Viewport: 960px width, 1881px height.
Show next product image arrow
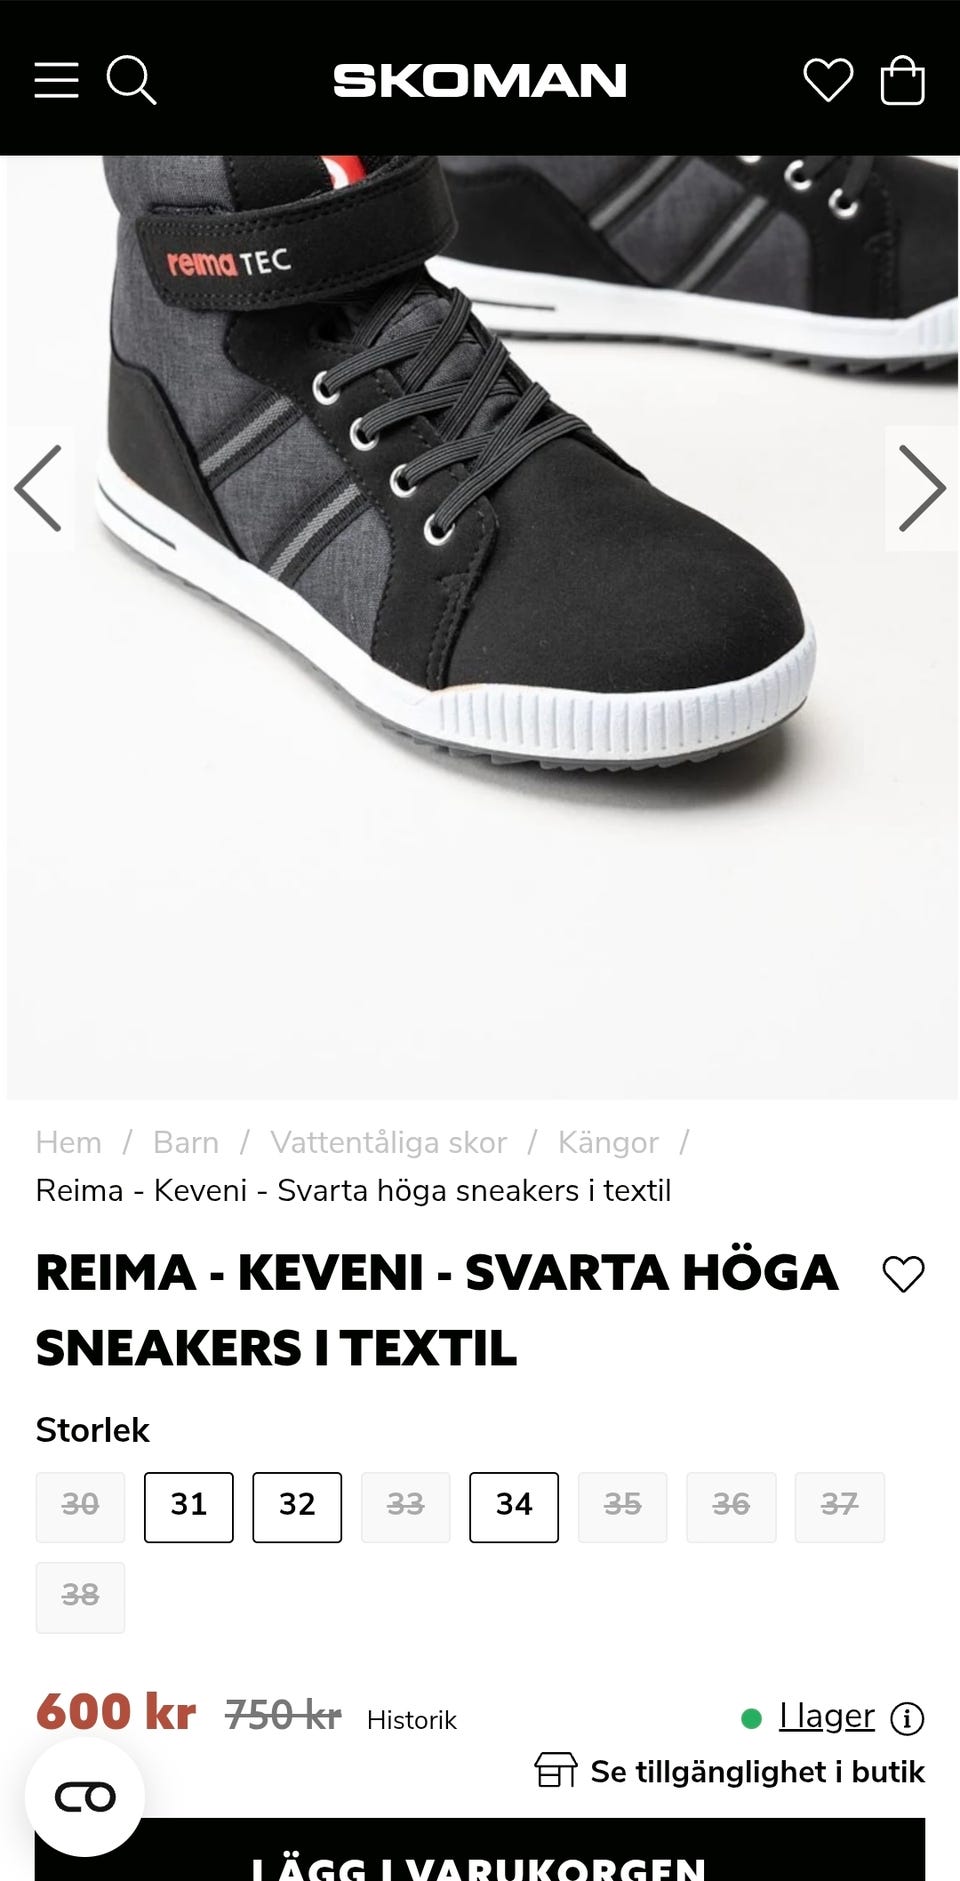(921, 488)
